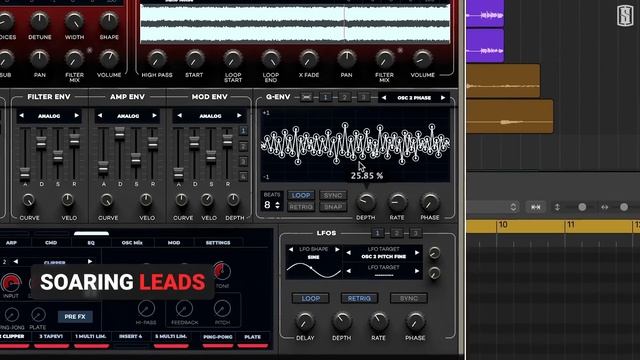Click the LOOP END knob
The width and height of the screenshot is (640, 360).
coord(271,60)
